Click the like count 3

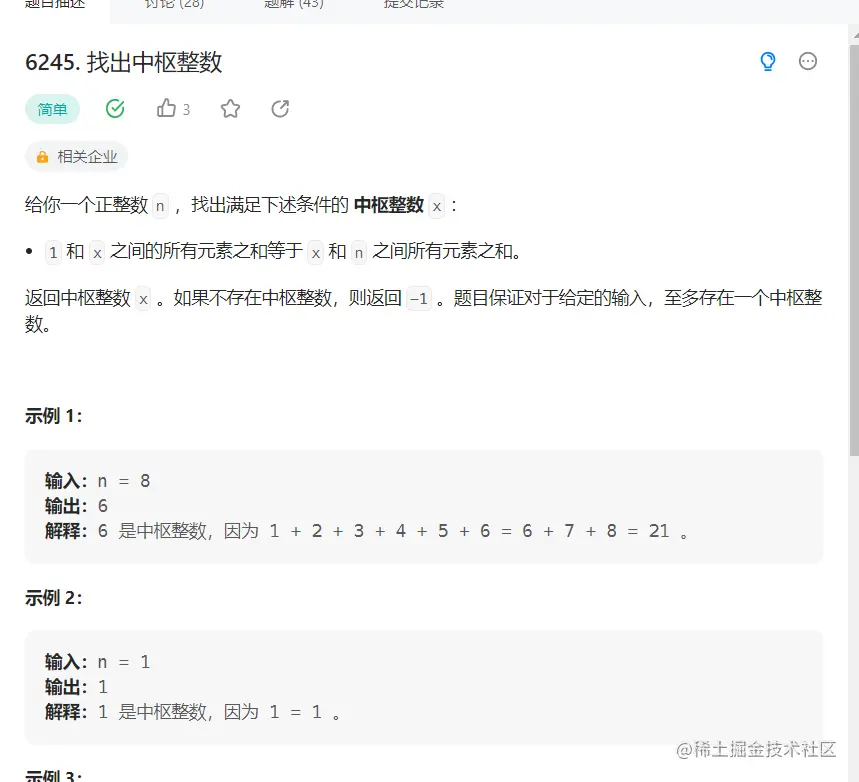(x=186, y=110)
